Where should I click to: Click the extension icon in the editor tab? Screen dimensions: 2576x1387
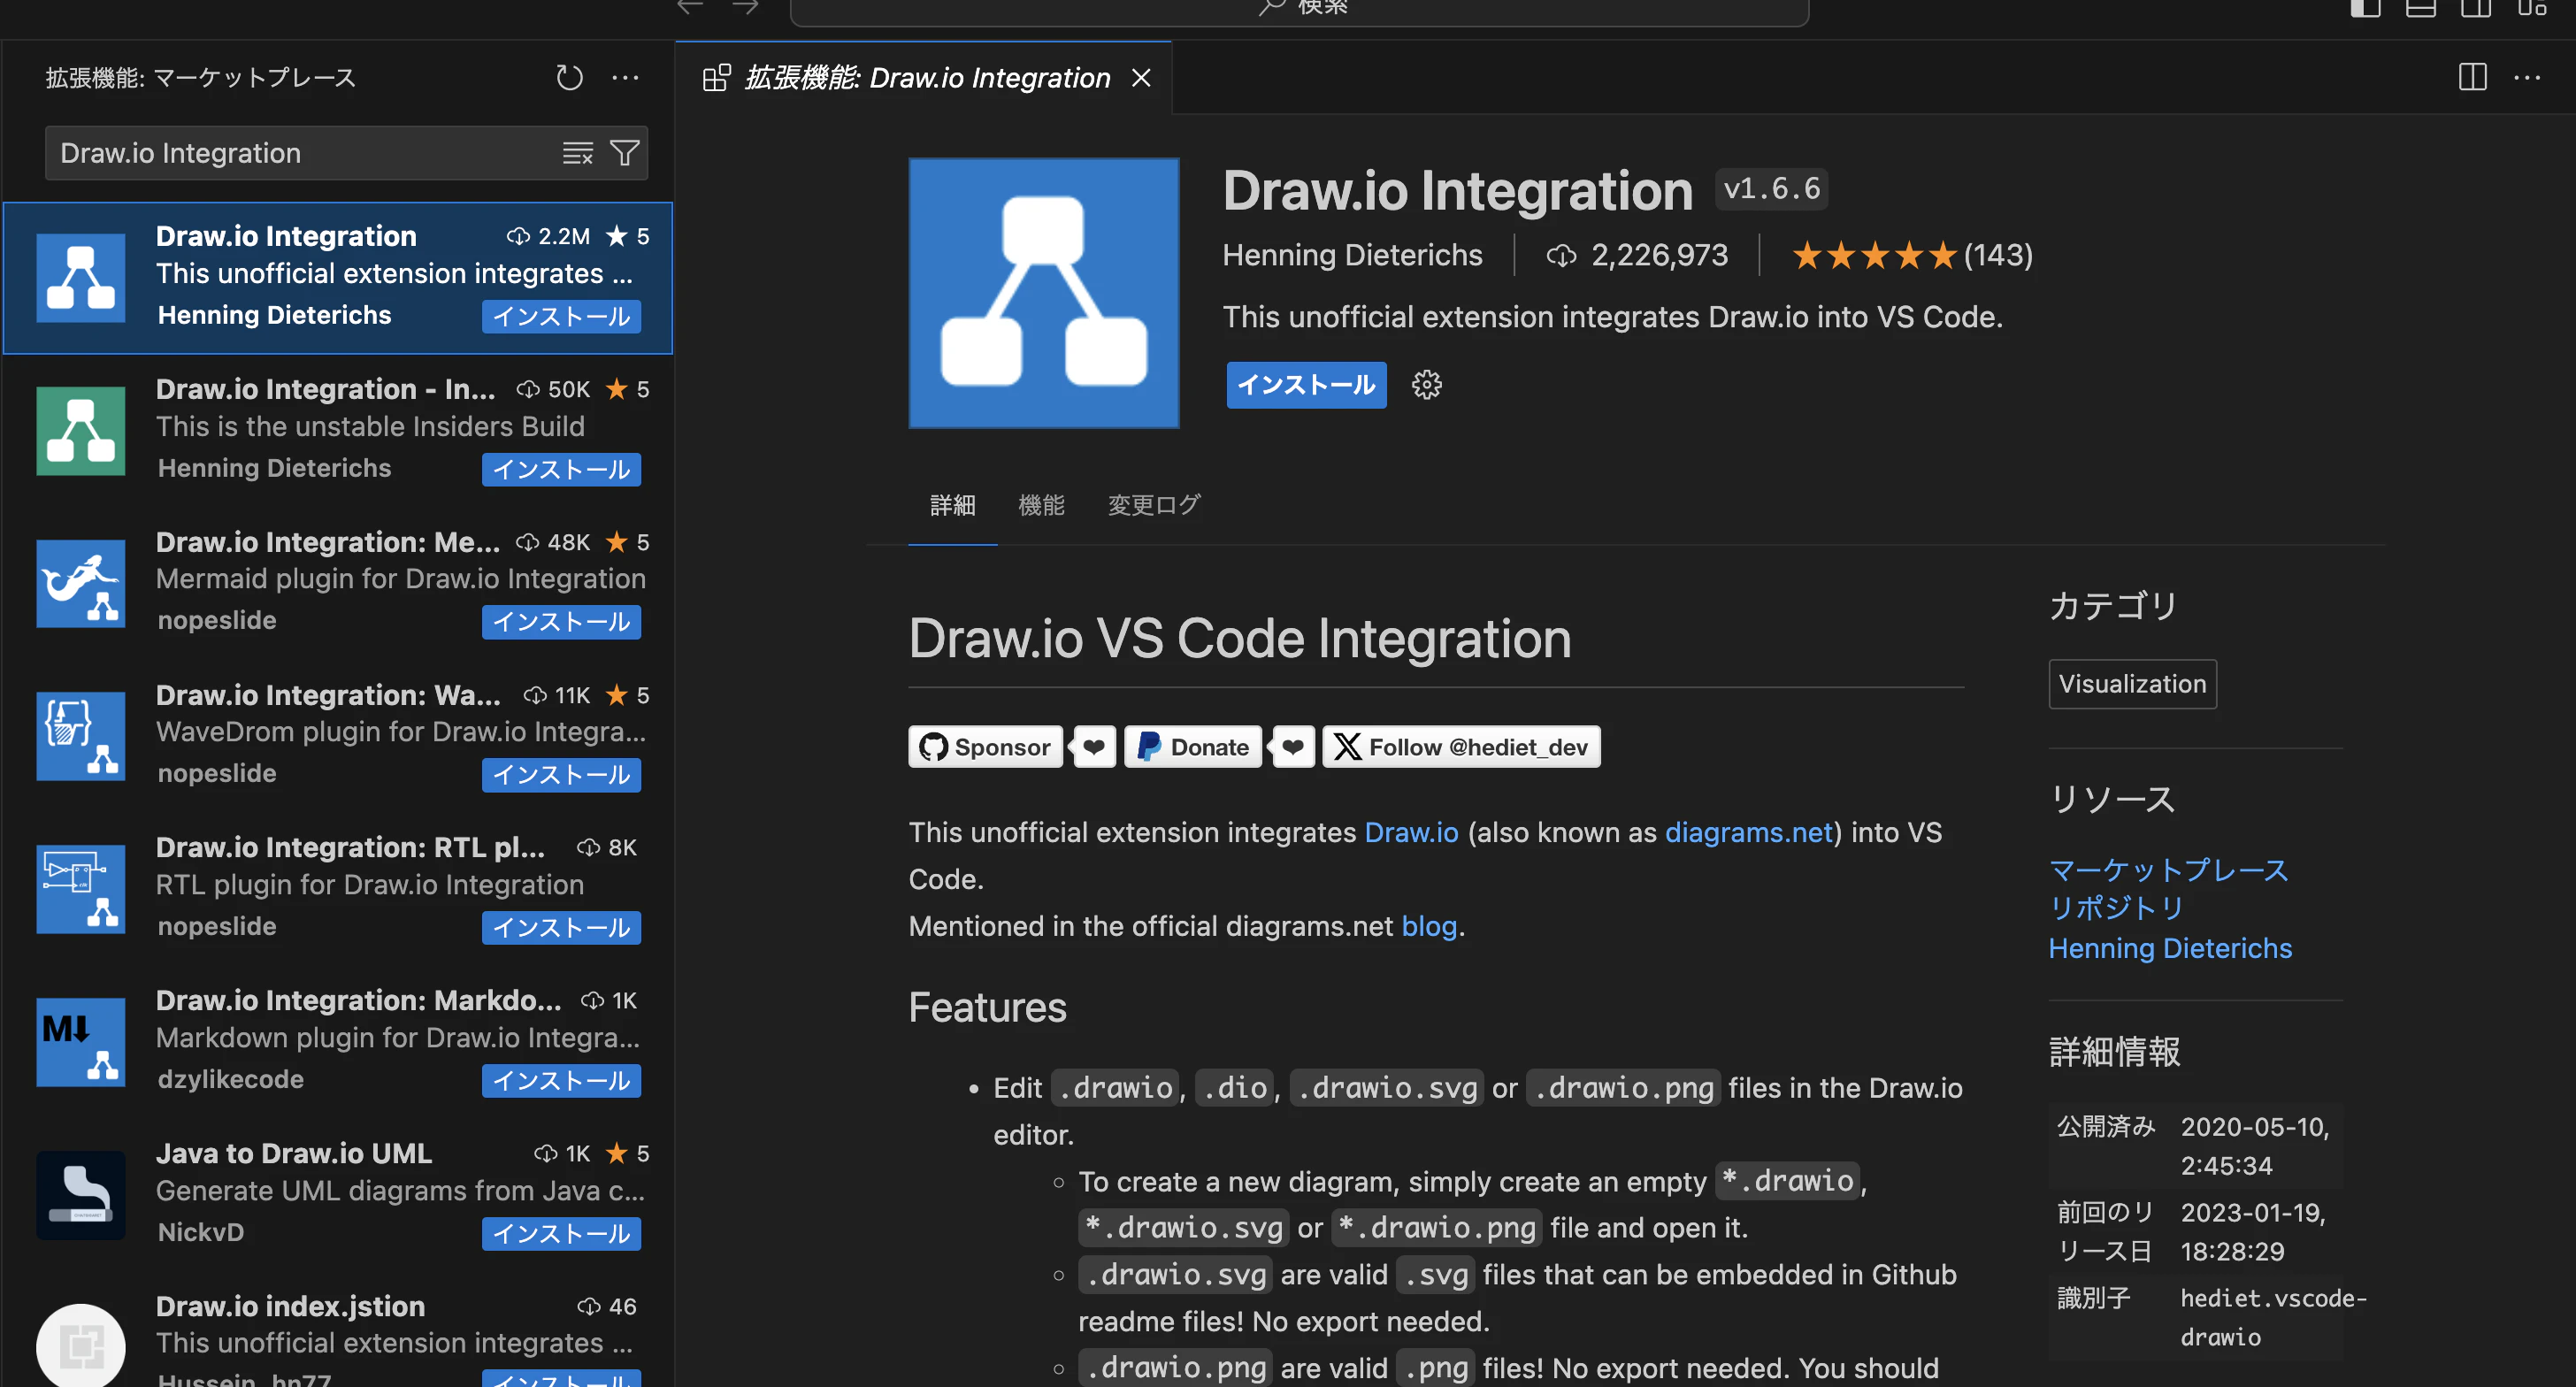coord(716,77)
